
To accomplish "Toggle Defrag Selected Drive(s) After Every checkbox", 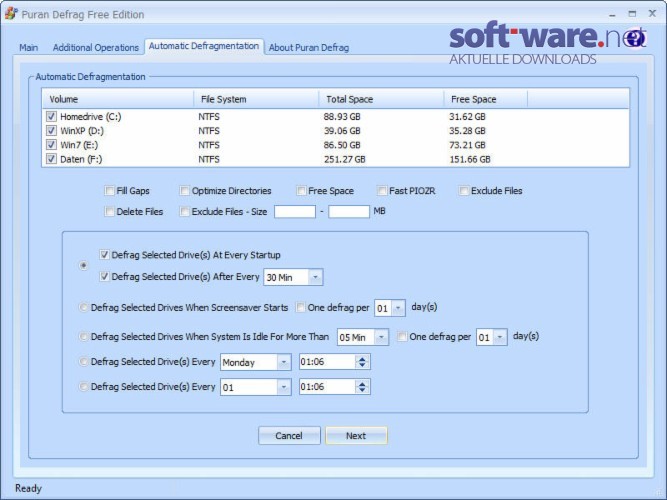I will click(104, 276).
